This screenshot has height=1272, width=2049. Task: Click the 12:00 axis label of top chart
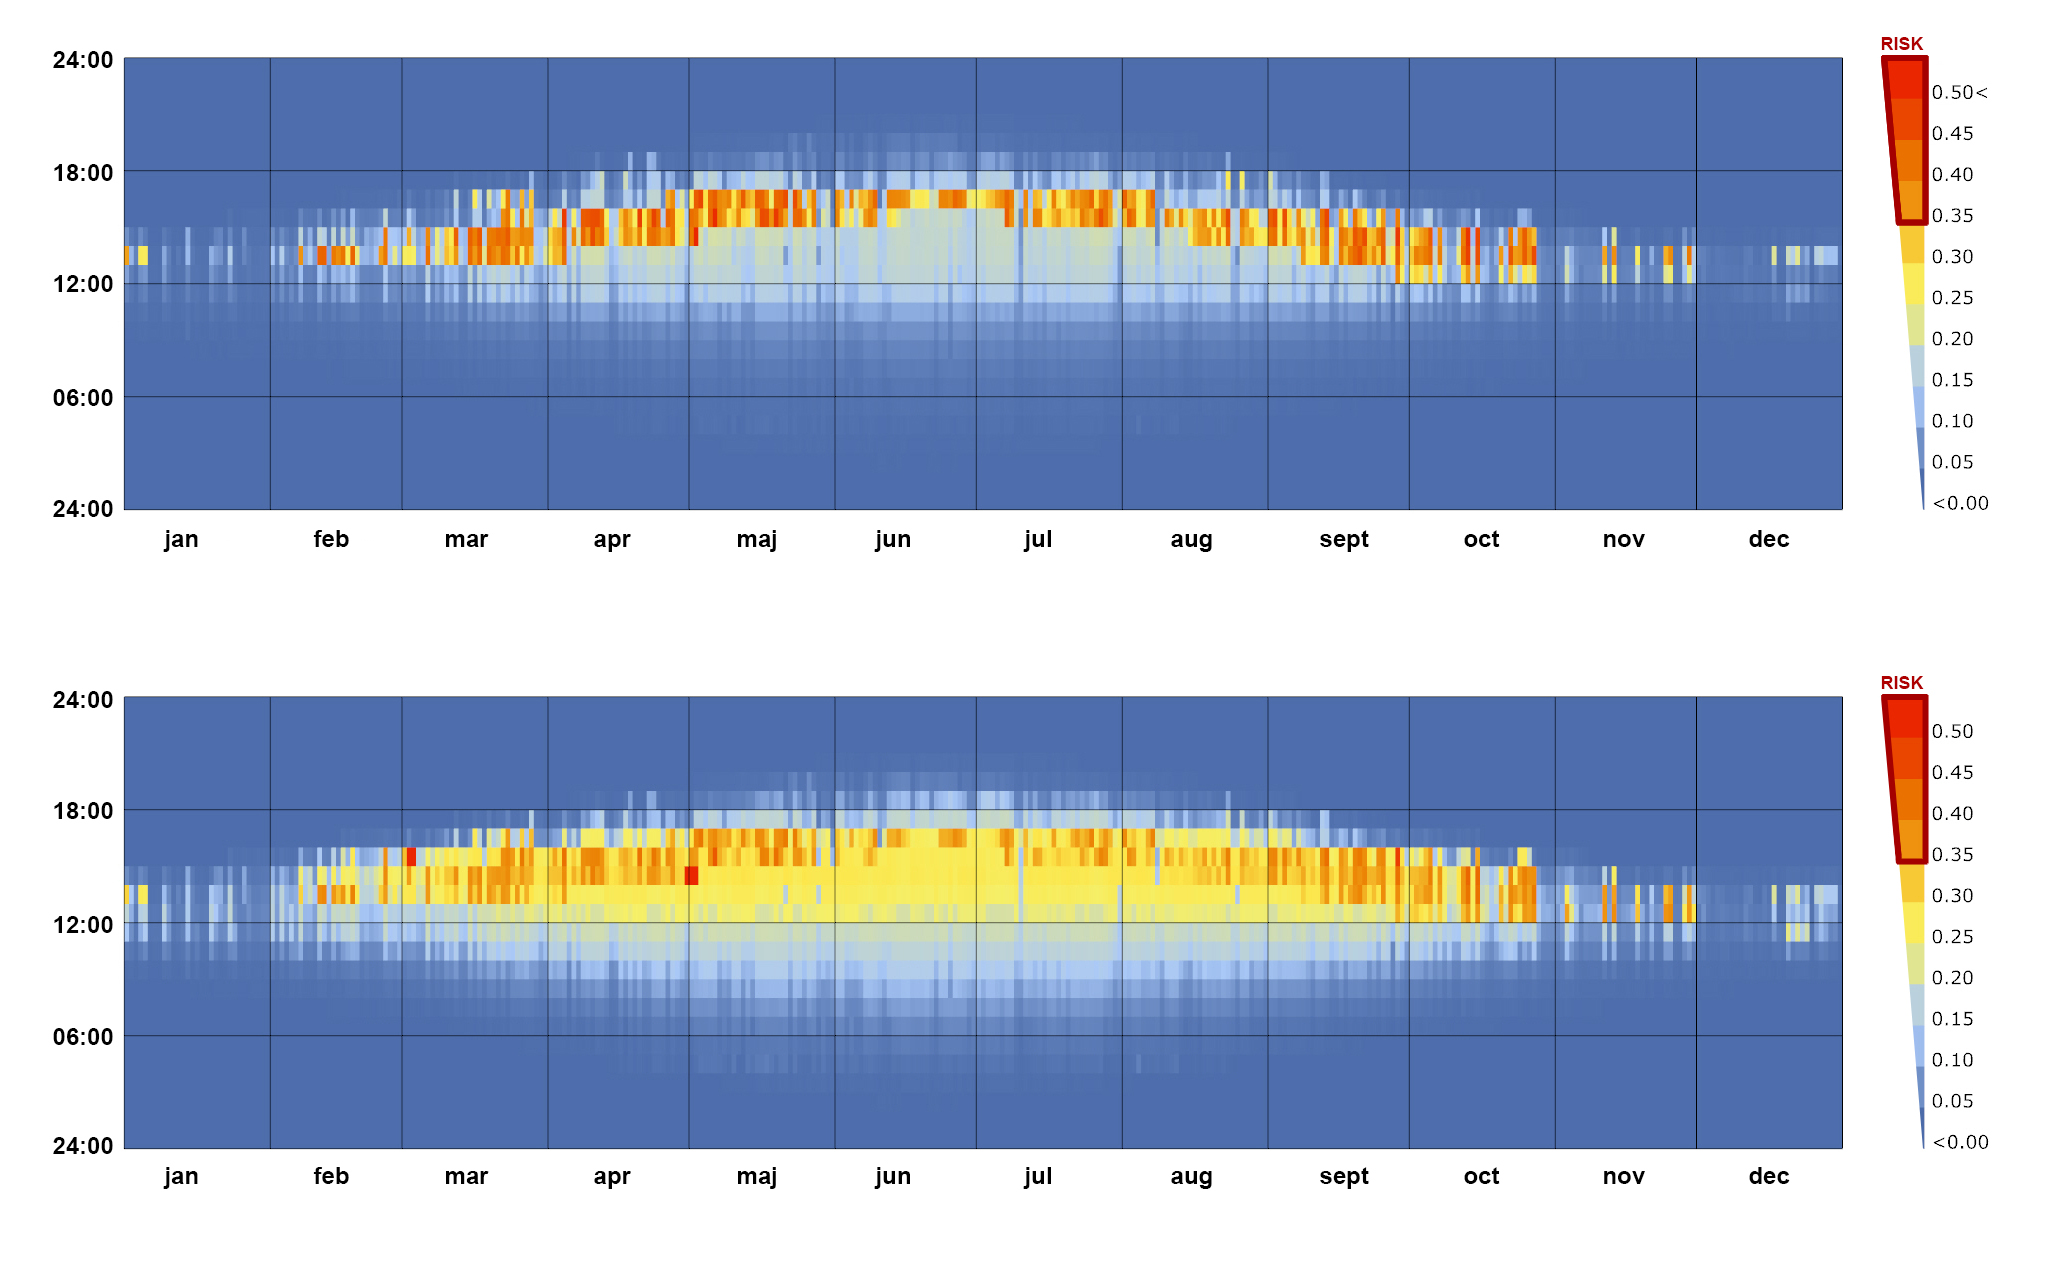coord(83,284)
